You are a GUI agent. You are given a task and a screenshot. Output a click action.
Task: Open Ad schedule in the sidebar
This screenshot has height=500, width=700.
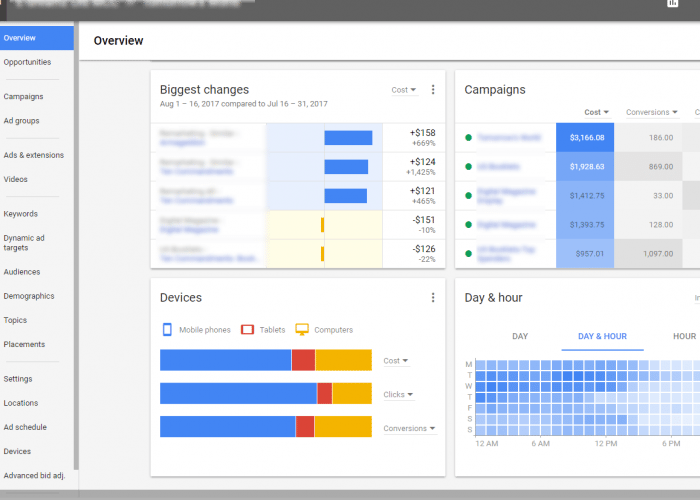point(25,427)
